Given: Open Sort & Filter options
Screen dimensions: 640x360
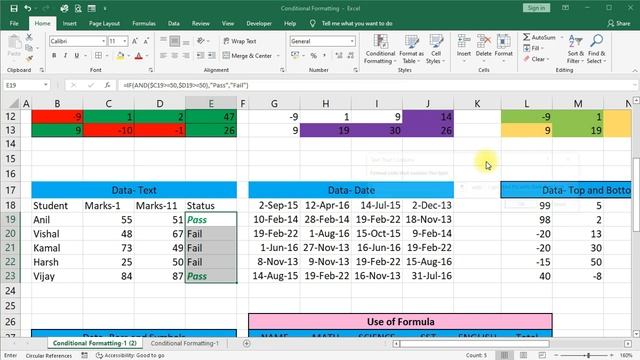Looking at the screenshot, I should 575,49.
